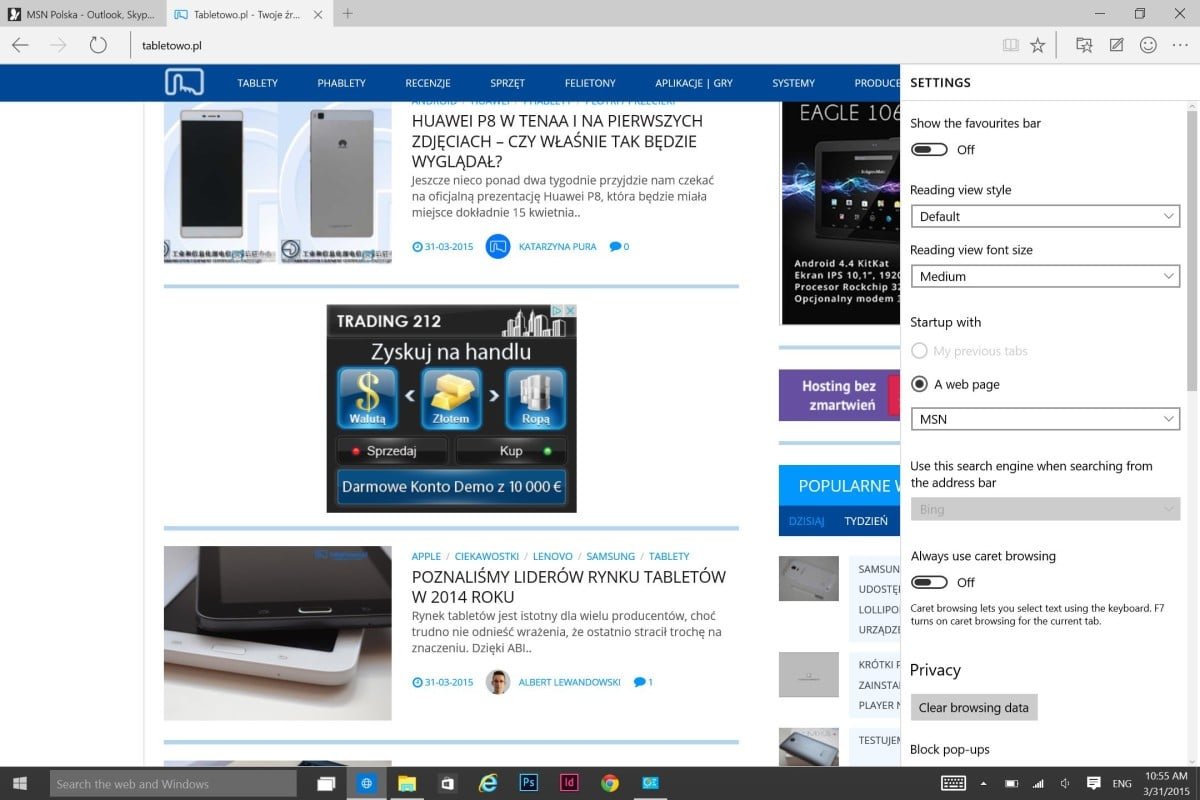
Task: Go back using the browser back arrow
Action: [20, 45]
